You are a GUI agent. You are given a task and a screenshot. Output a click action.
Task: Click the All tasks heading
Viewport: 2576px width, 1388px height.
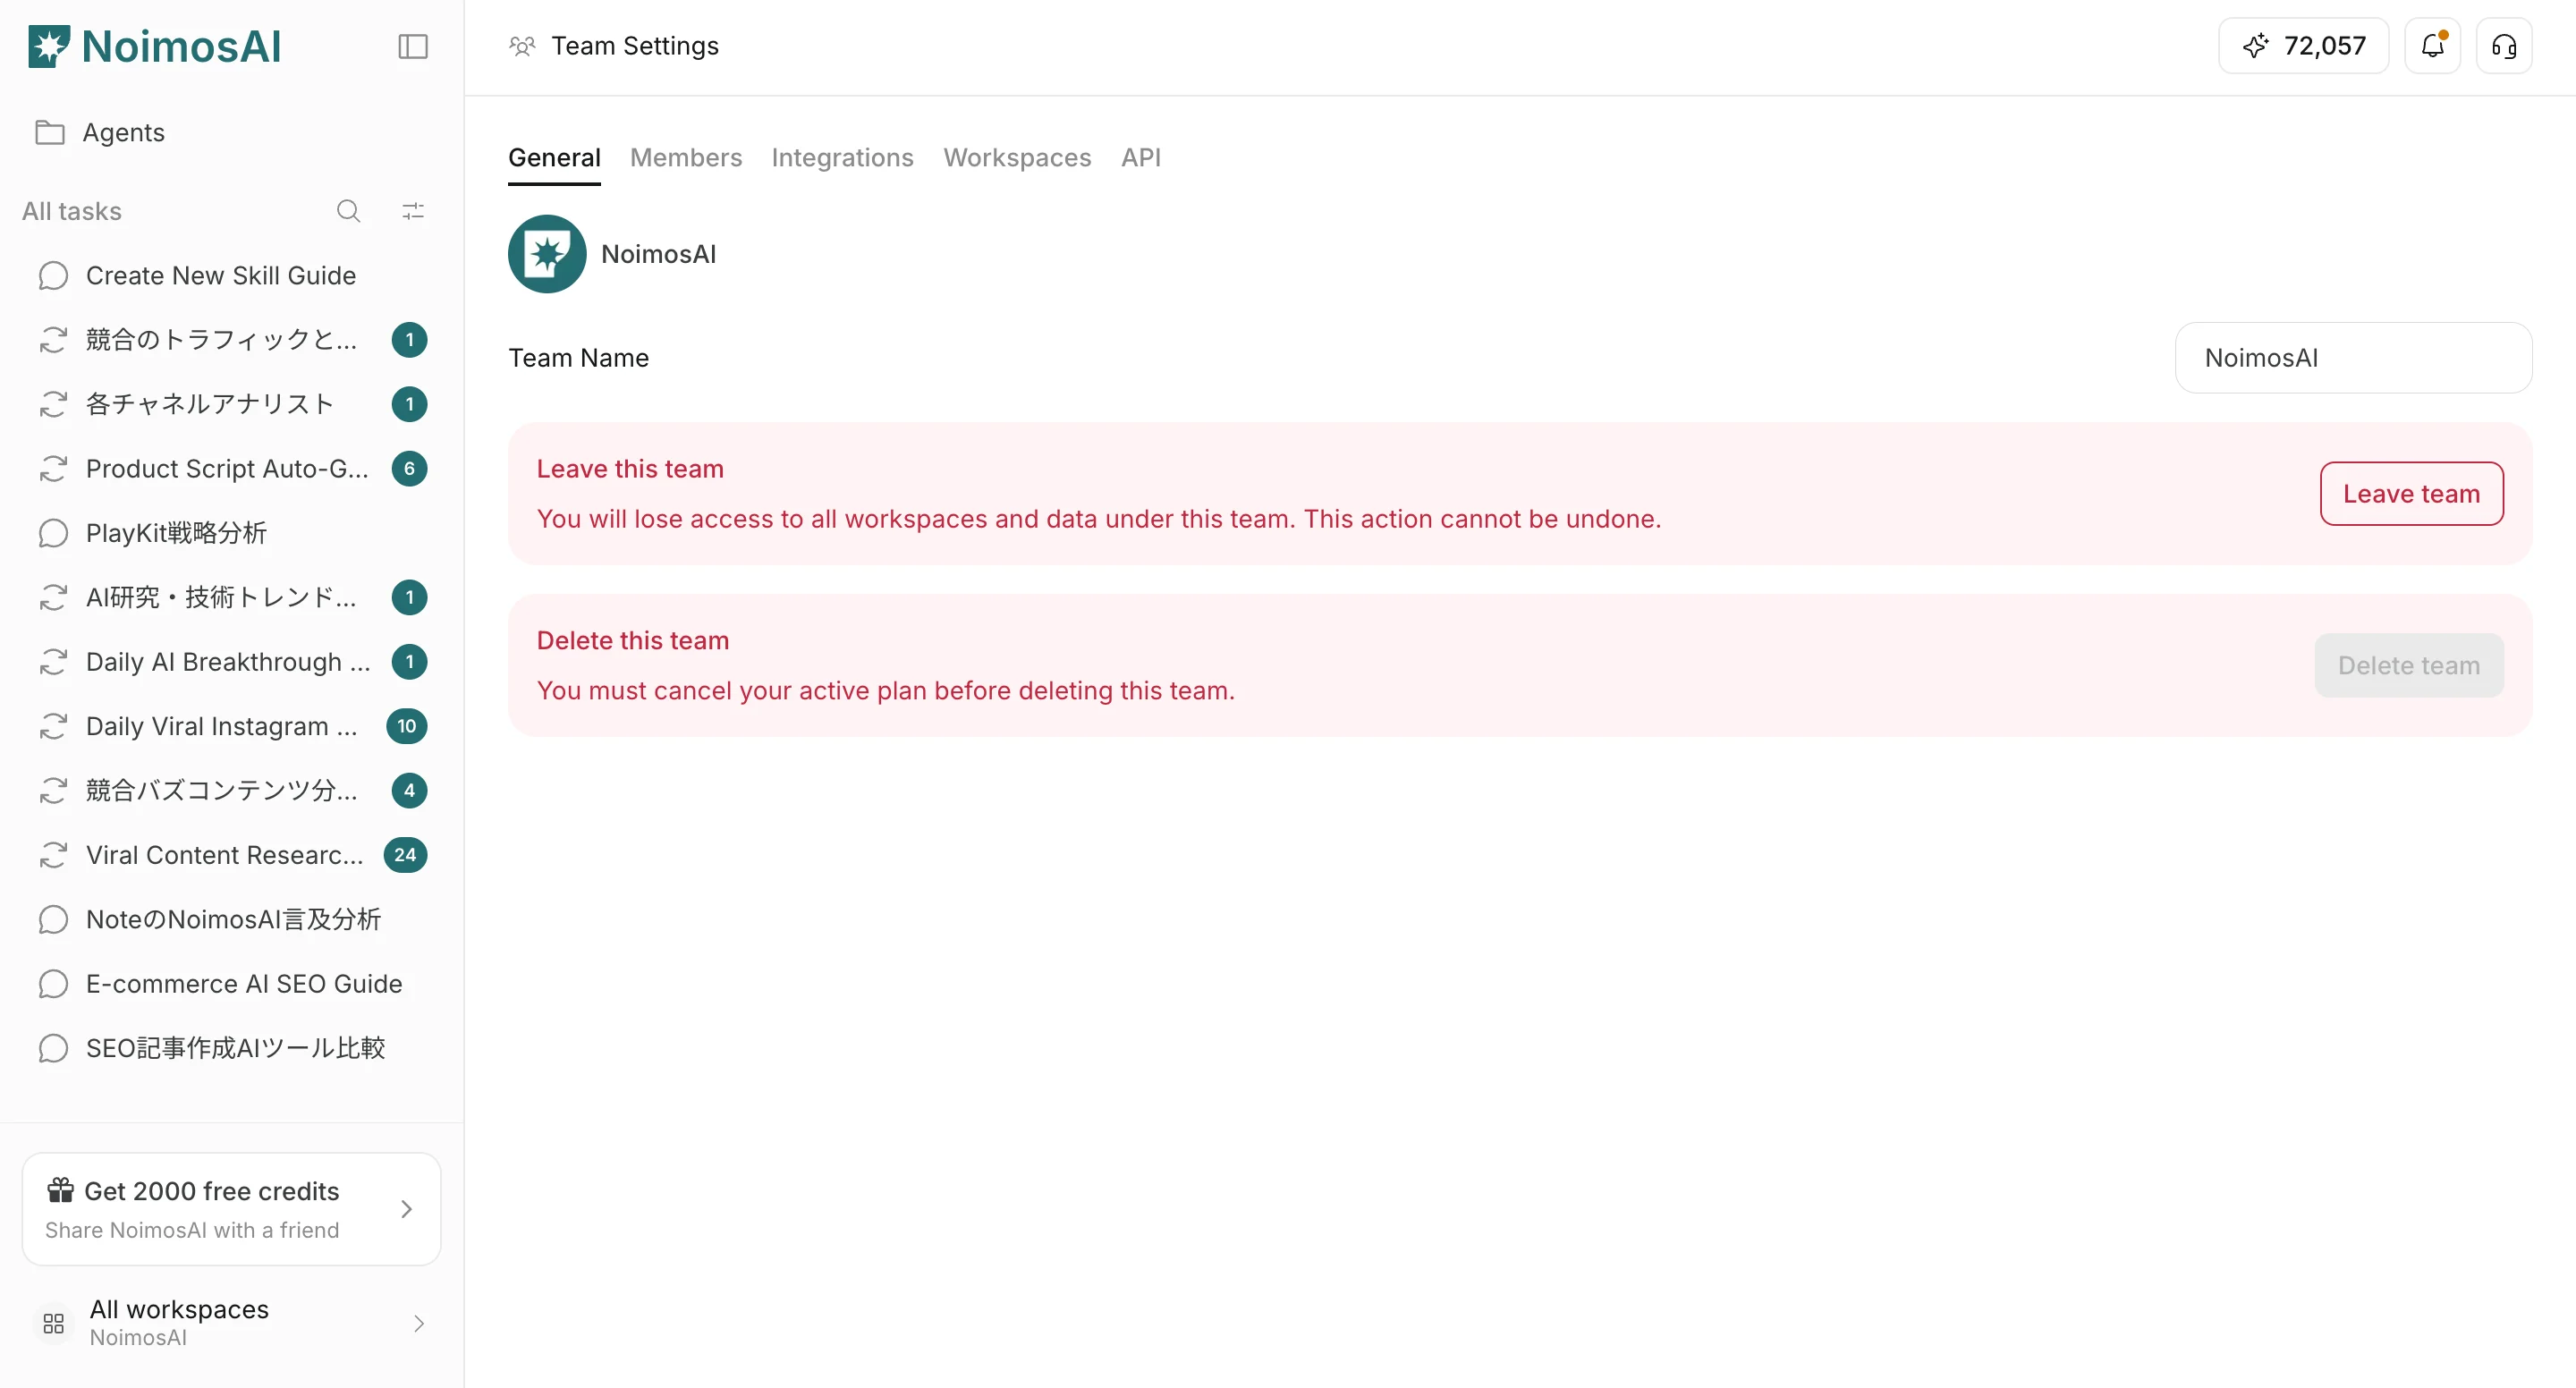pyautogui.click(x=72, y=211)
